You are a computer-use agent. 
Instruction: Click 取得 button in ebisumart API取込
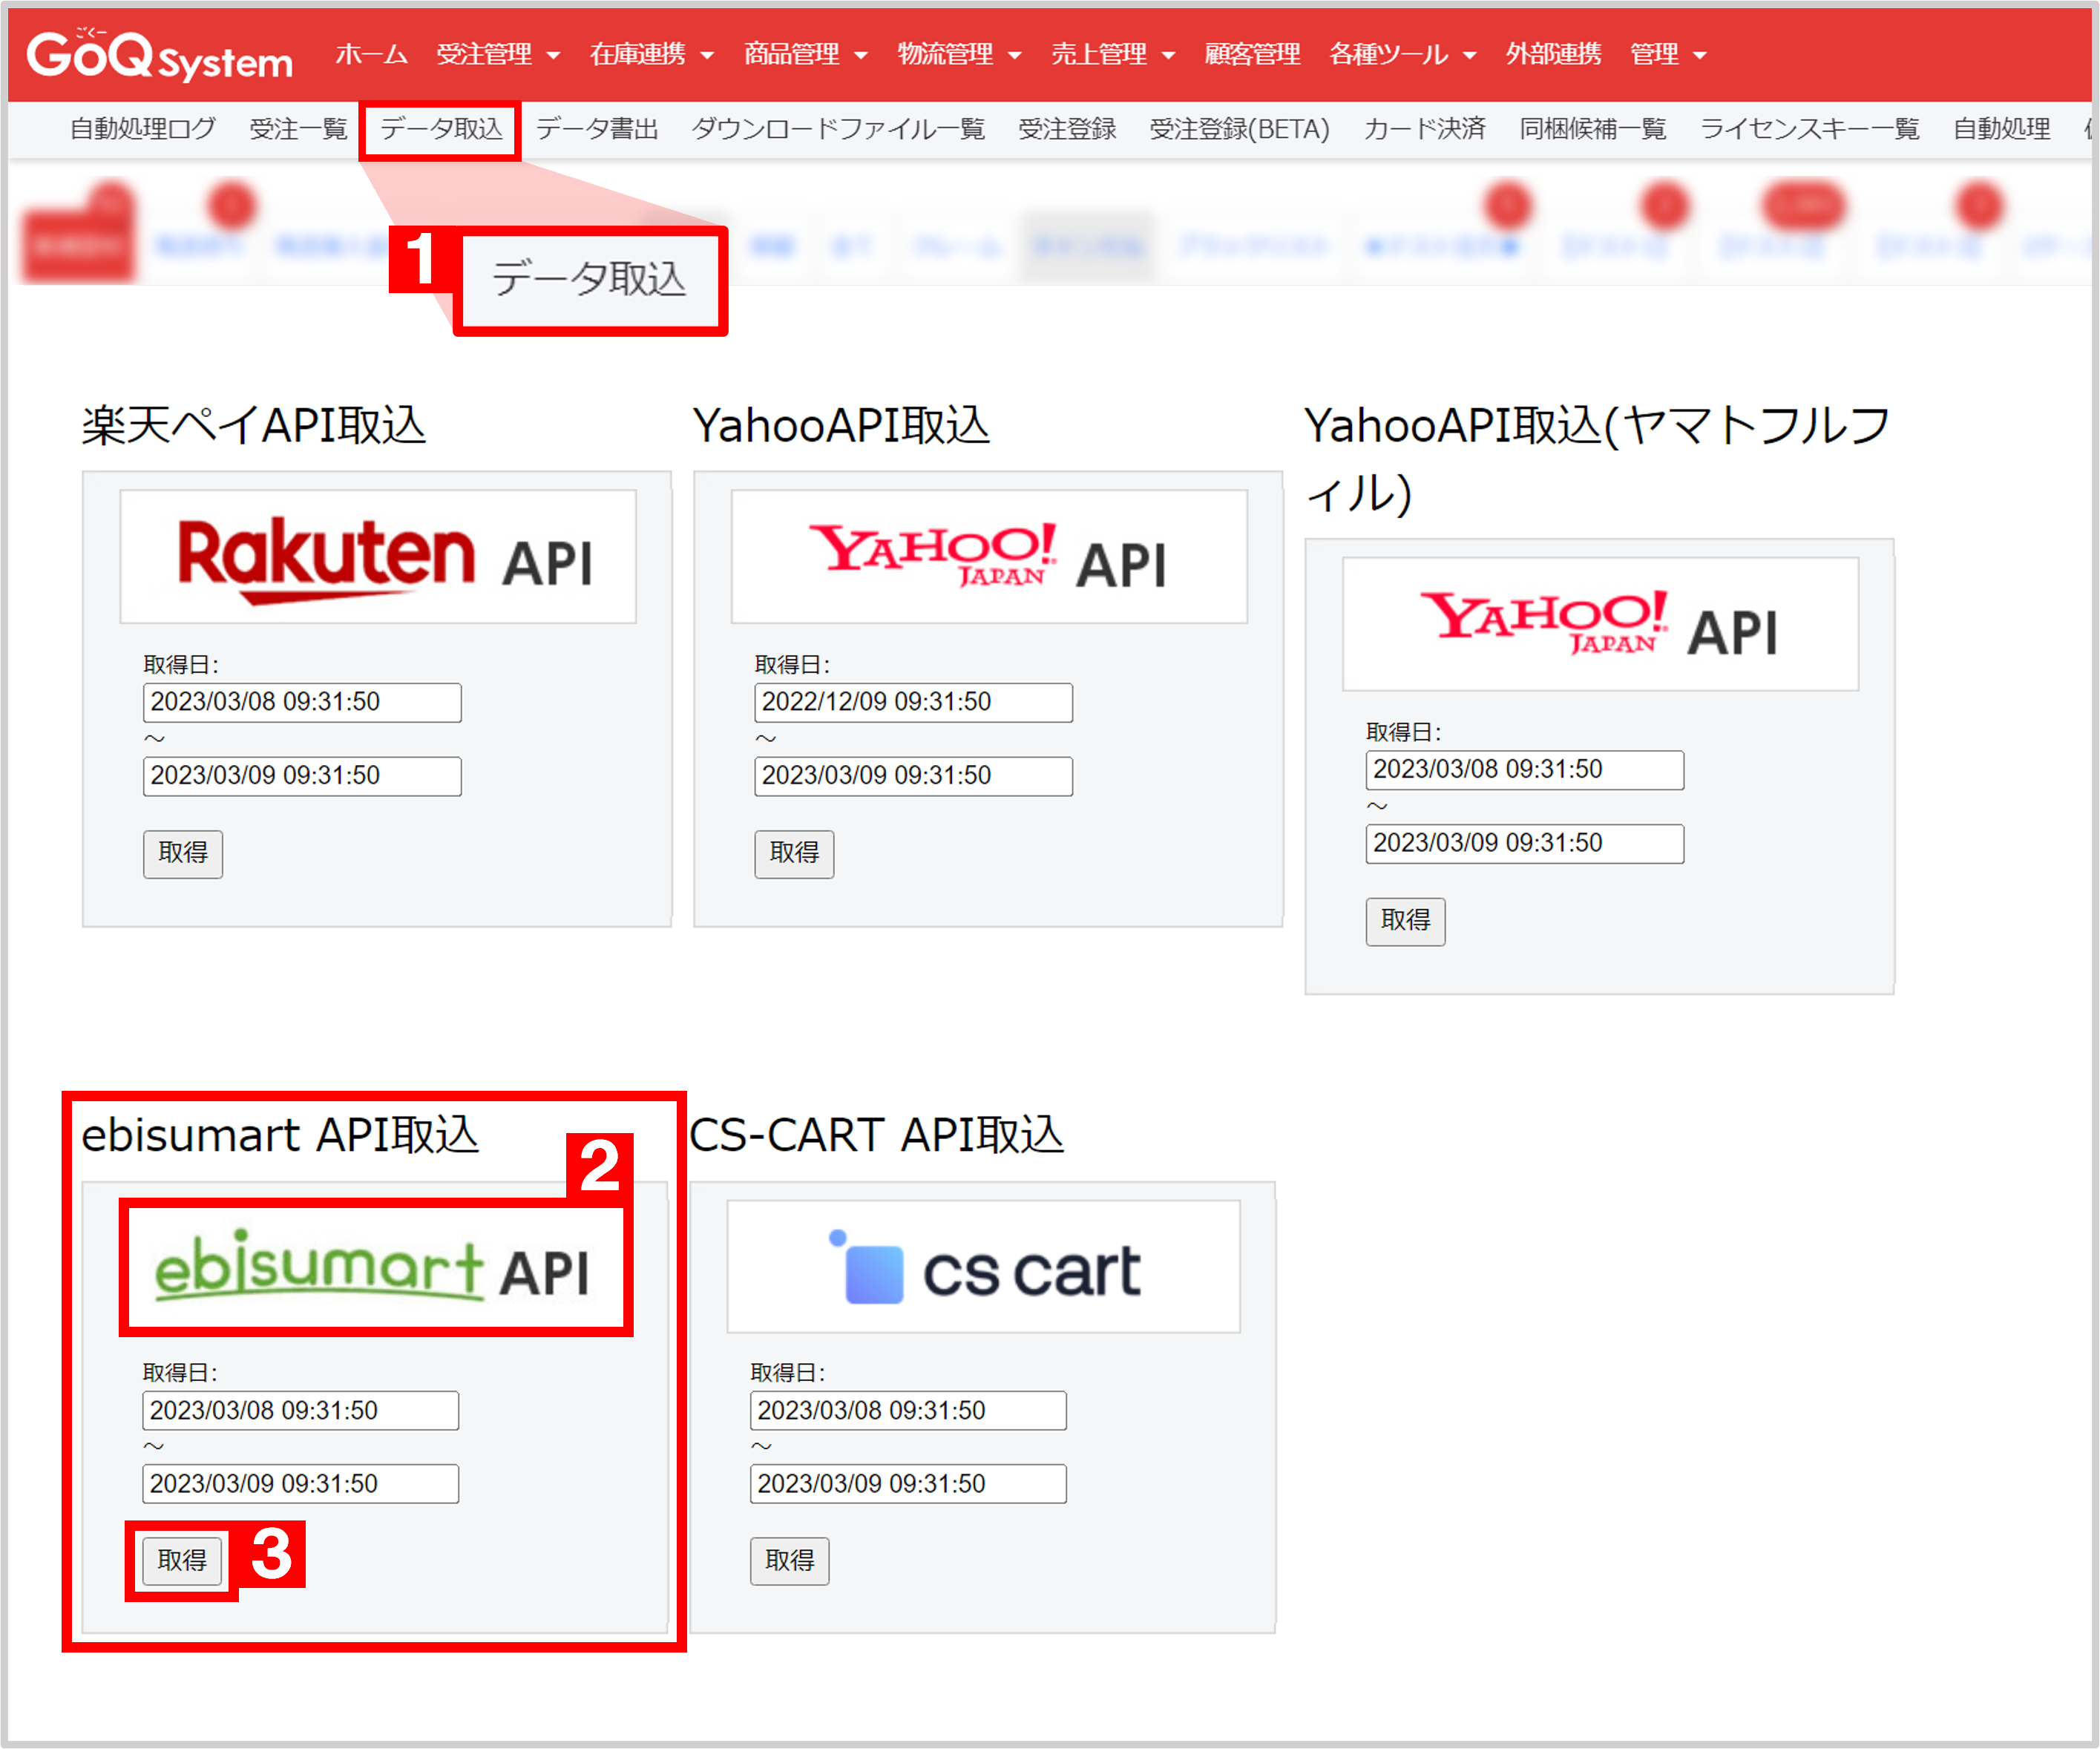click(x=182, y=1561)
